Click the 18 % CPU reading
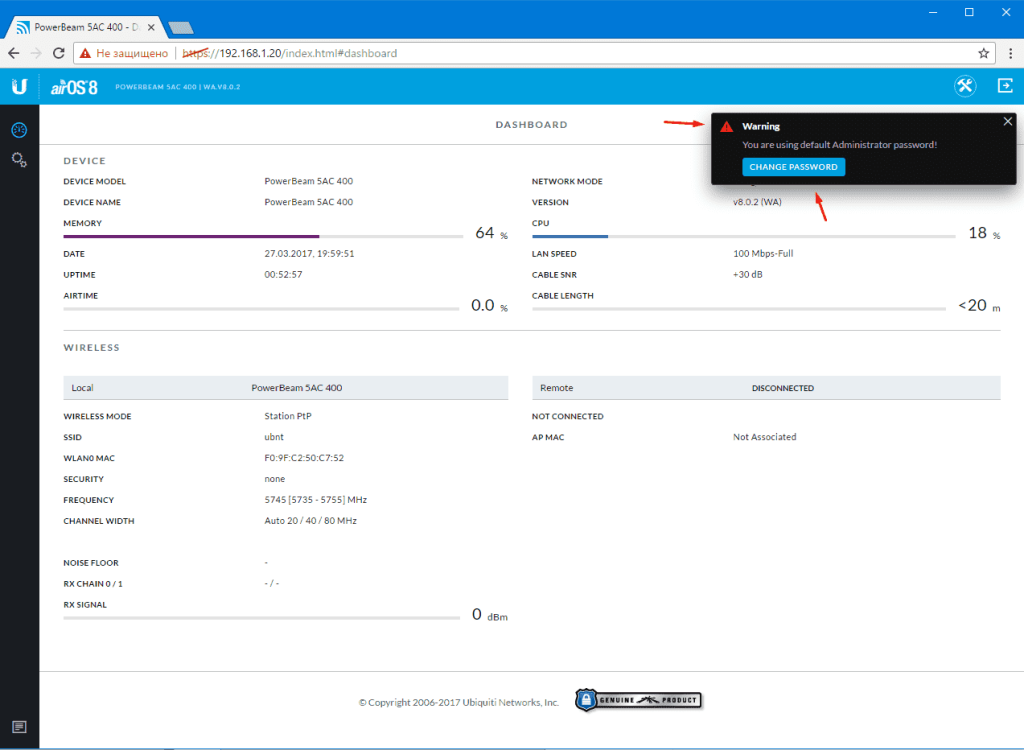 click(984, 233)
